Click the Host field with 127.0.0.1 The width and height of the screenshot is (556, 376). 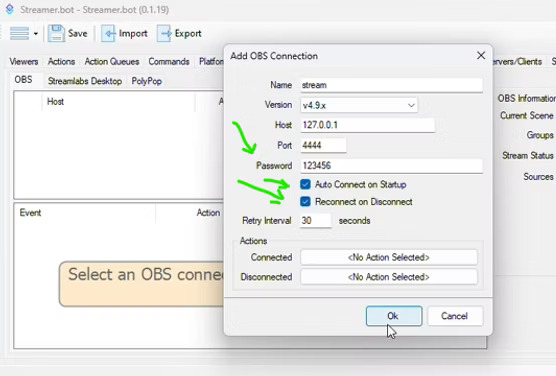(x=367, y=125)
